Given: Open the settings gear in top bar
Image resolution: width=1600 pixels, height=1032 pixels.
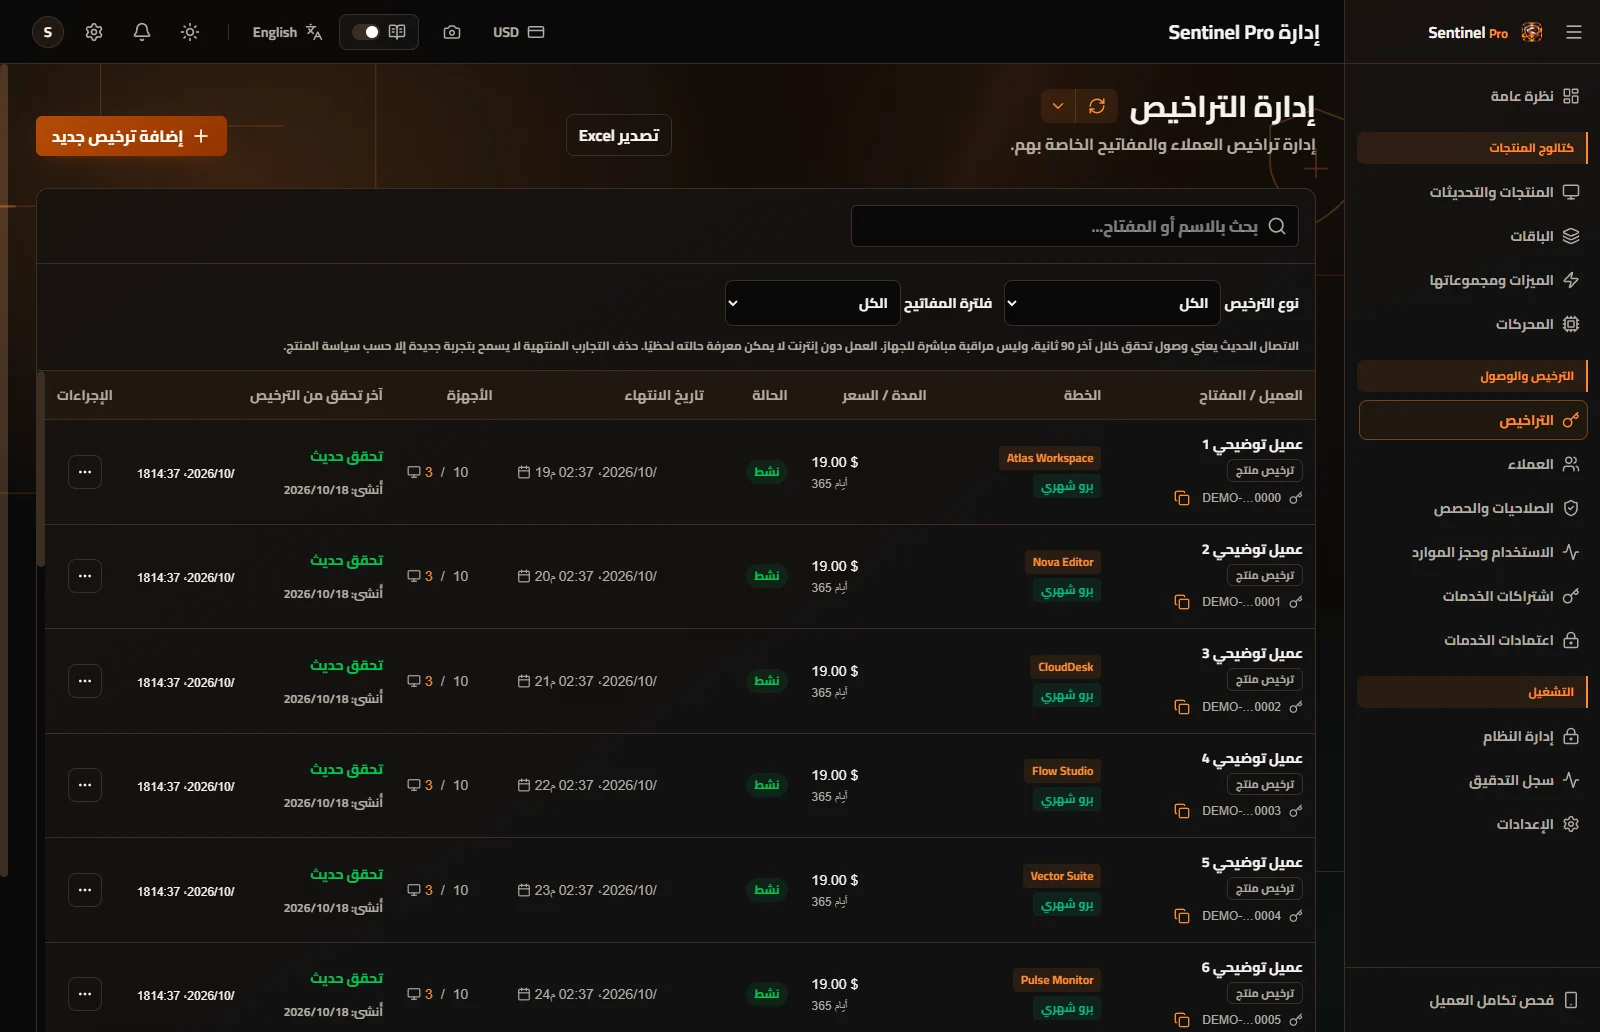Looking at the screenshot, I should click(x=94, y=32).
